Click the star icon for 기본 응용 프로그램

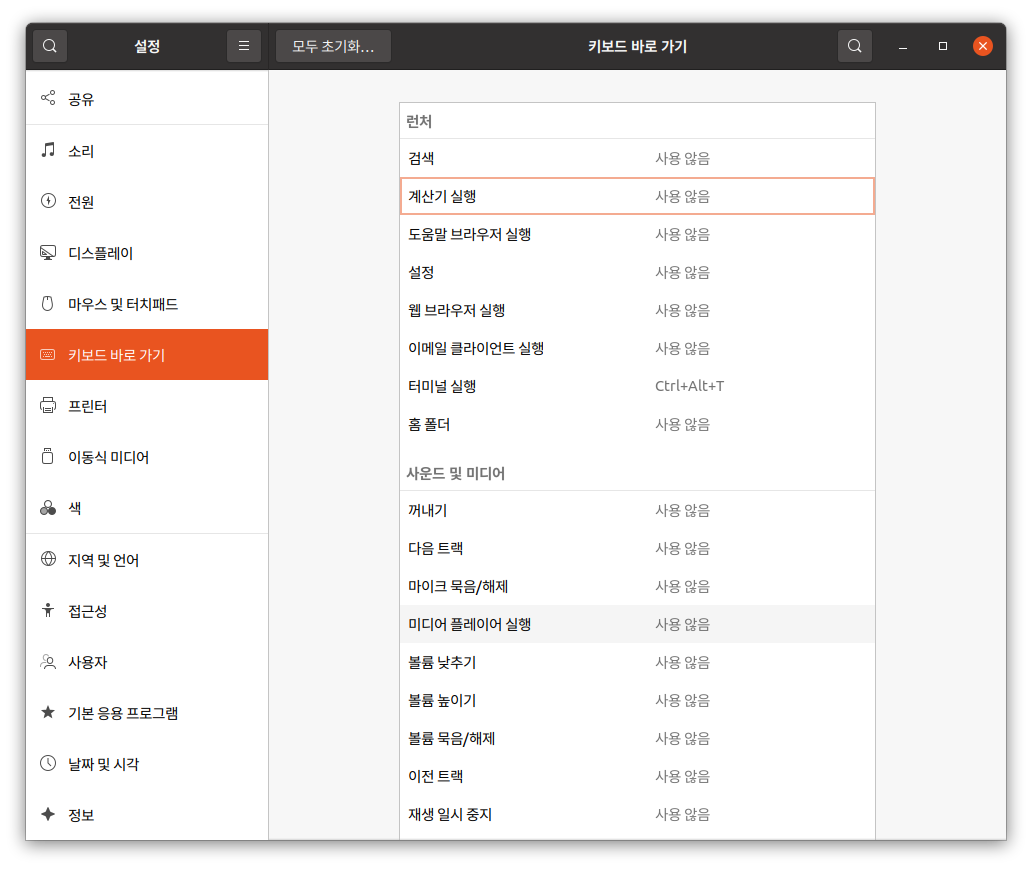pyautogui.click(x=48, y=712)
